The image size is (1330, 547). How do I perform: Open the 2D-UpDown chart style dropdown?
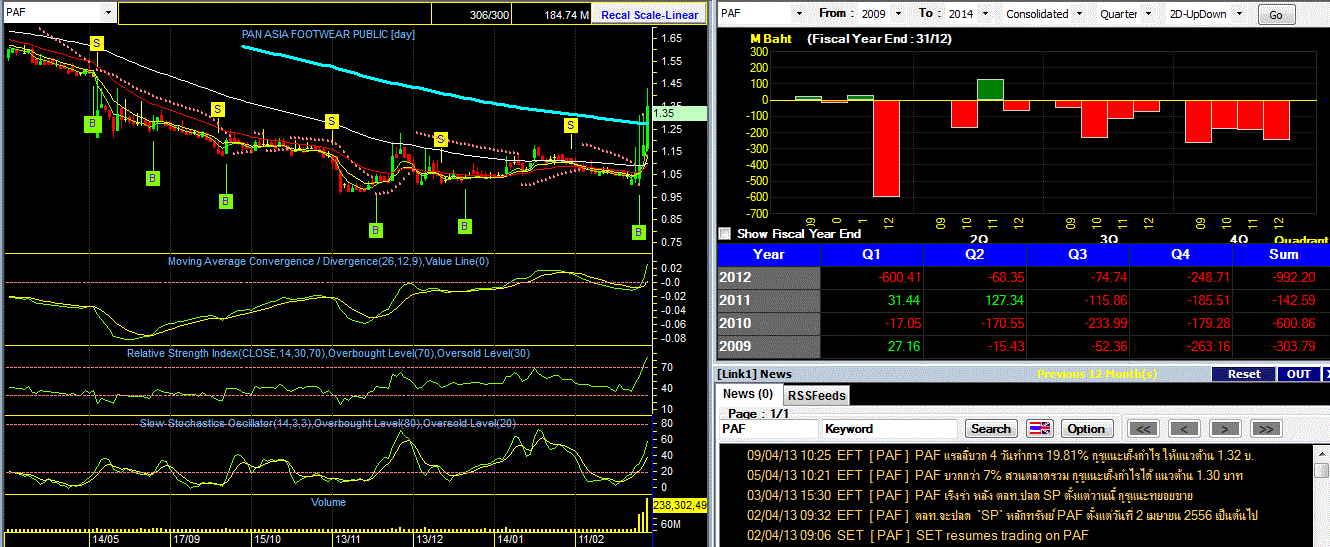click(1240, 14)
